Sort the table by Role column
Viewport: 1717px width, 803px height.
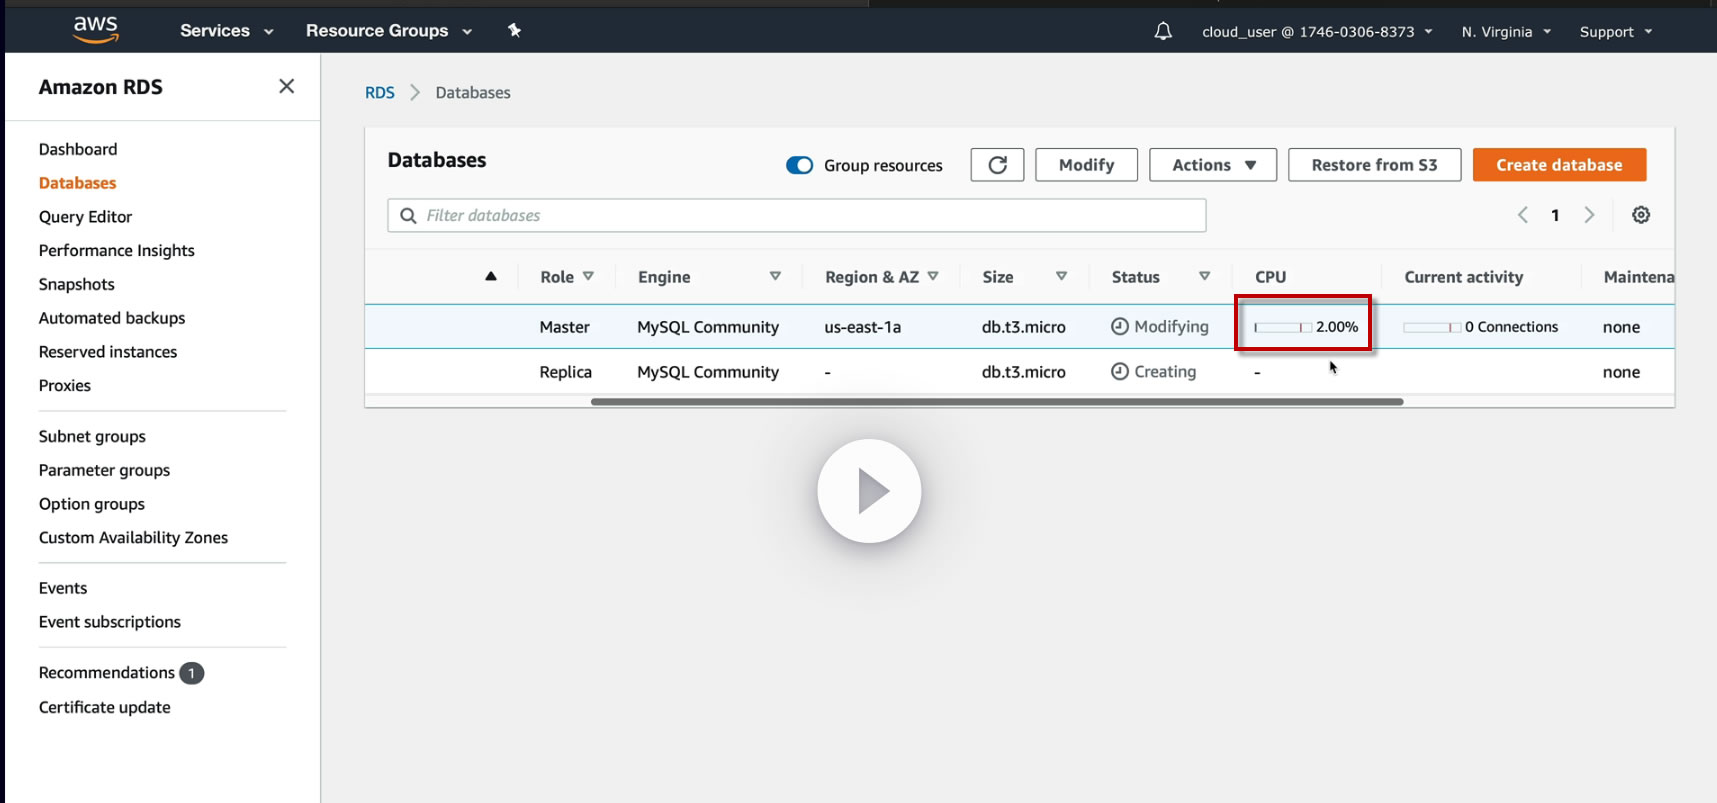click(567, 277)
